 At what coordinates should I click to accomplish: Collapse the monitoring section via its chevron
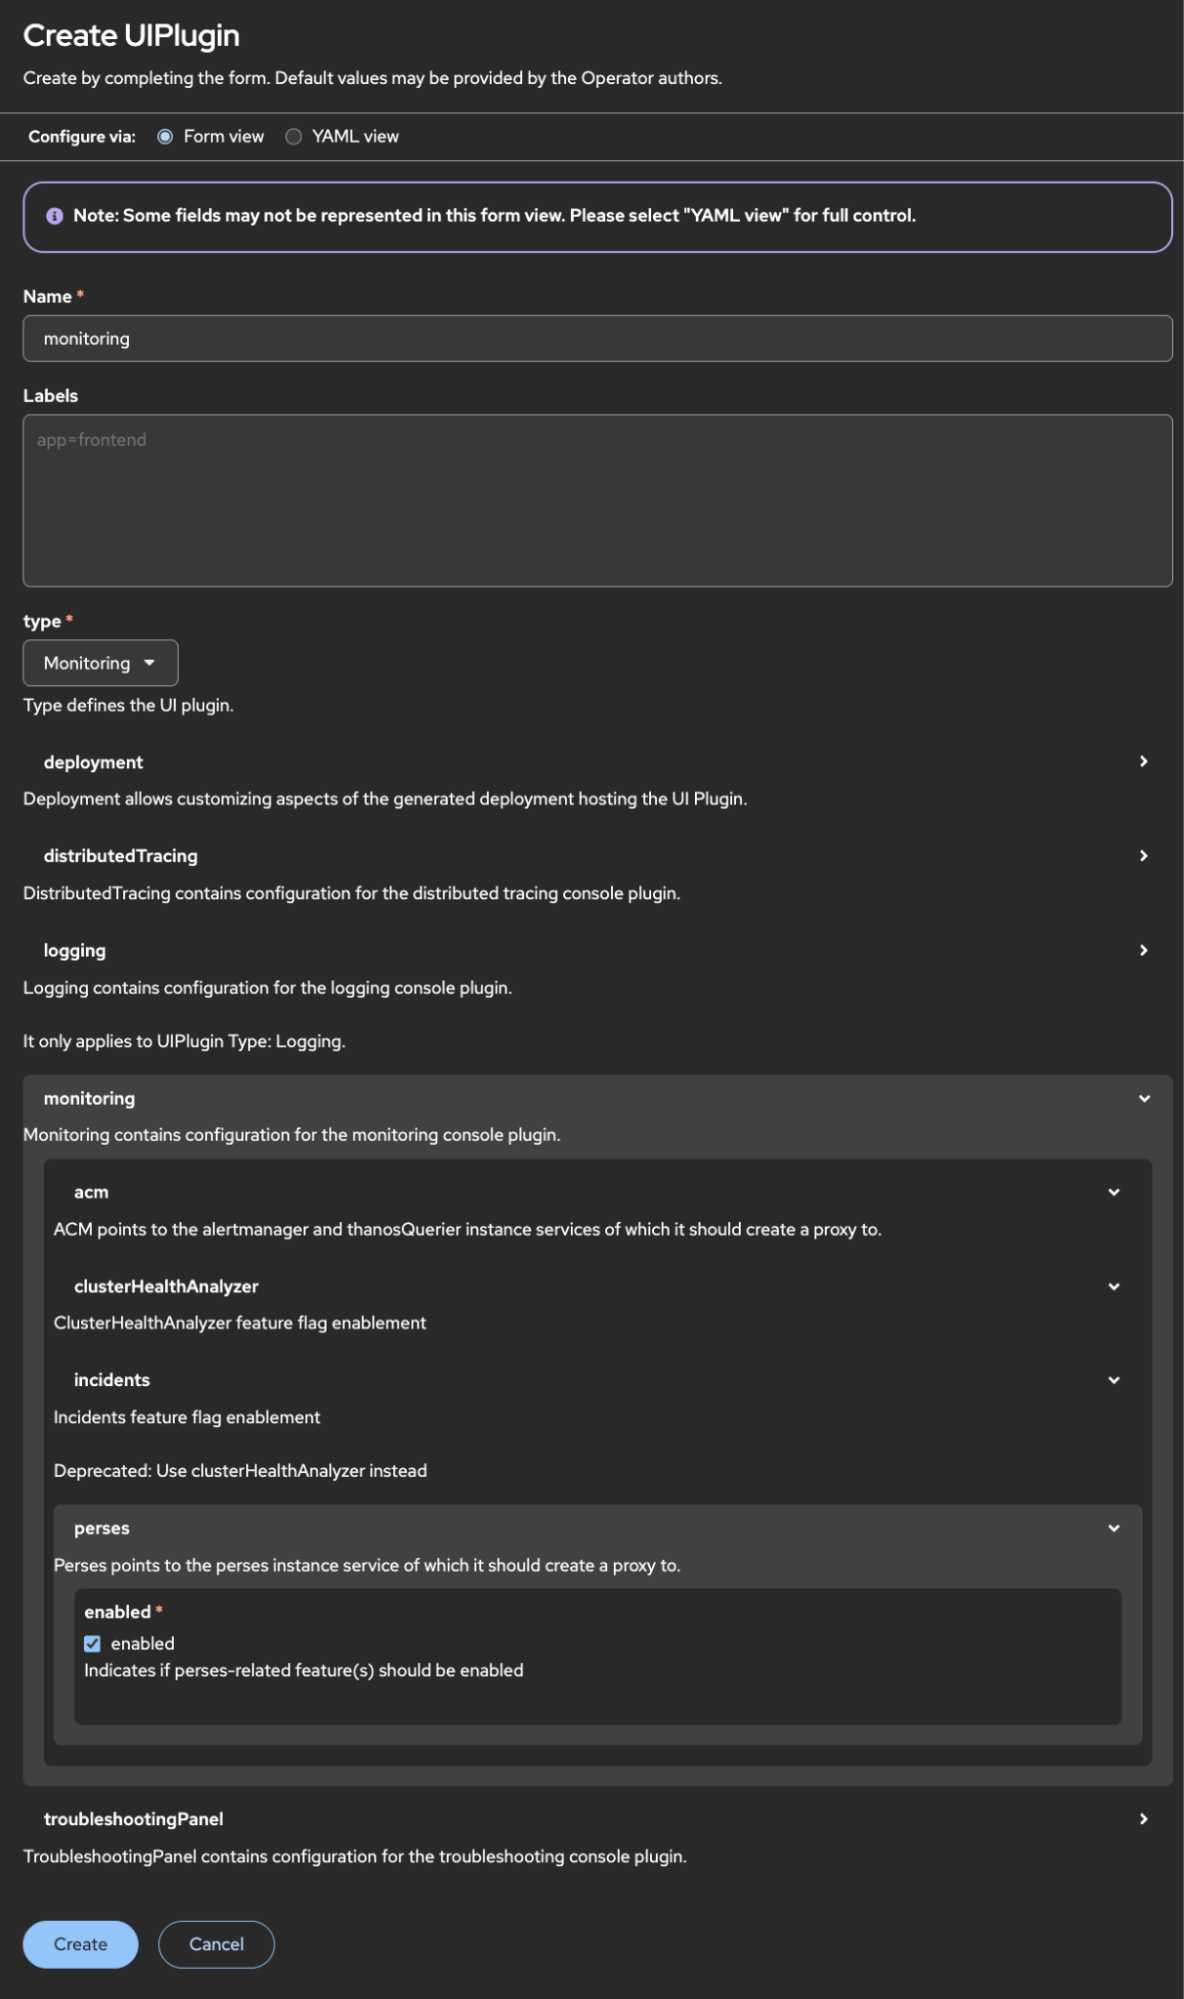[x=1144, y=1098]
